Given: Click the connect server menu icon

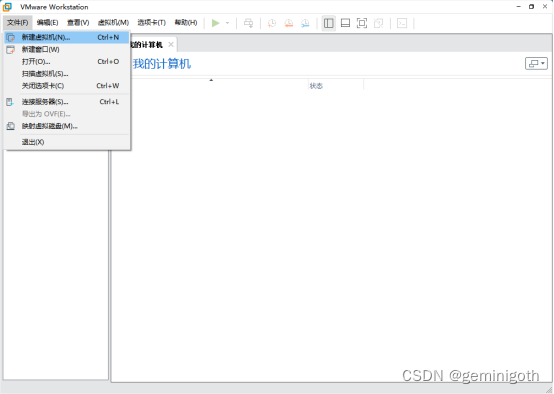Looking at the screenshot, I should point(10,102).
